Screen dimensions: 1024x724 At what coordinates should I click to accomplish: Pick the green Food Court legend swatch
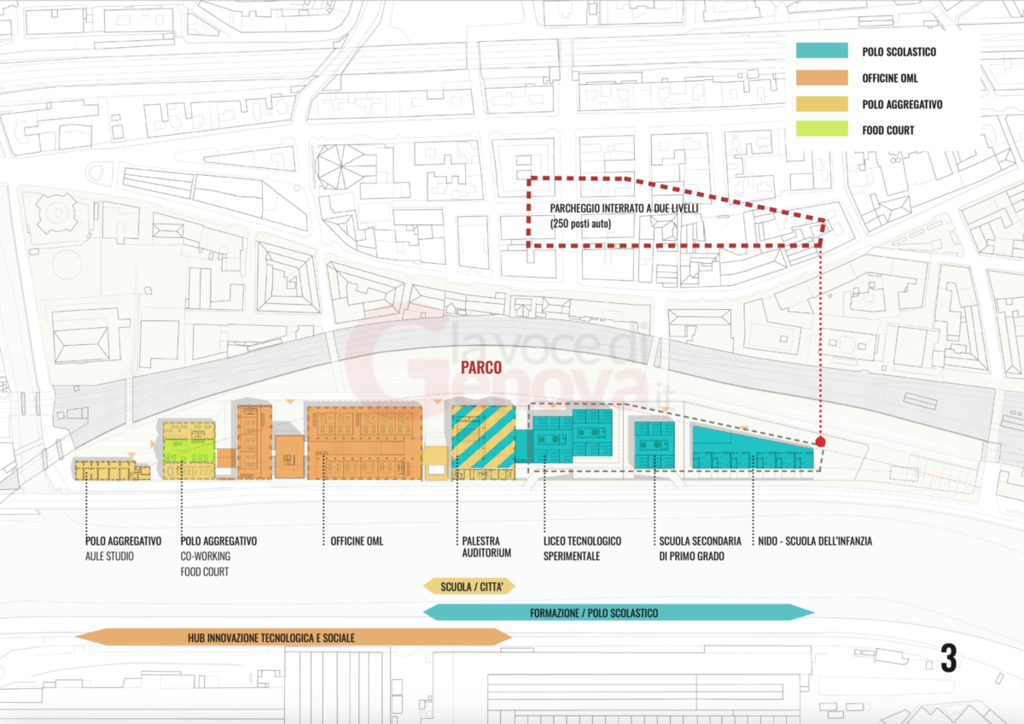click(x=822, y=129)
